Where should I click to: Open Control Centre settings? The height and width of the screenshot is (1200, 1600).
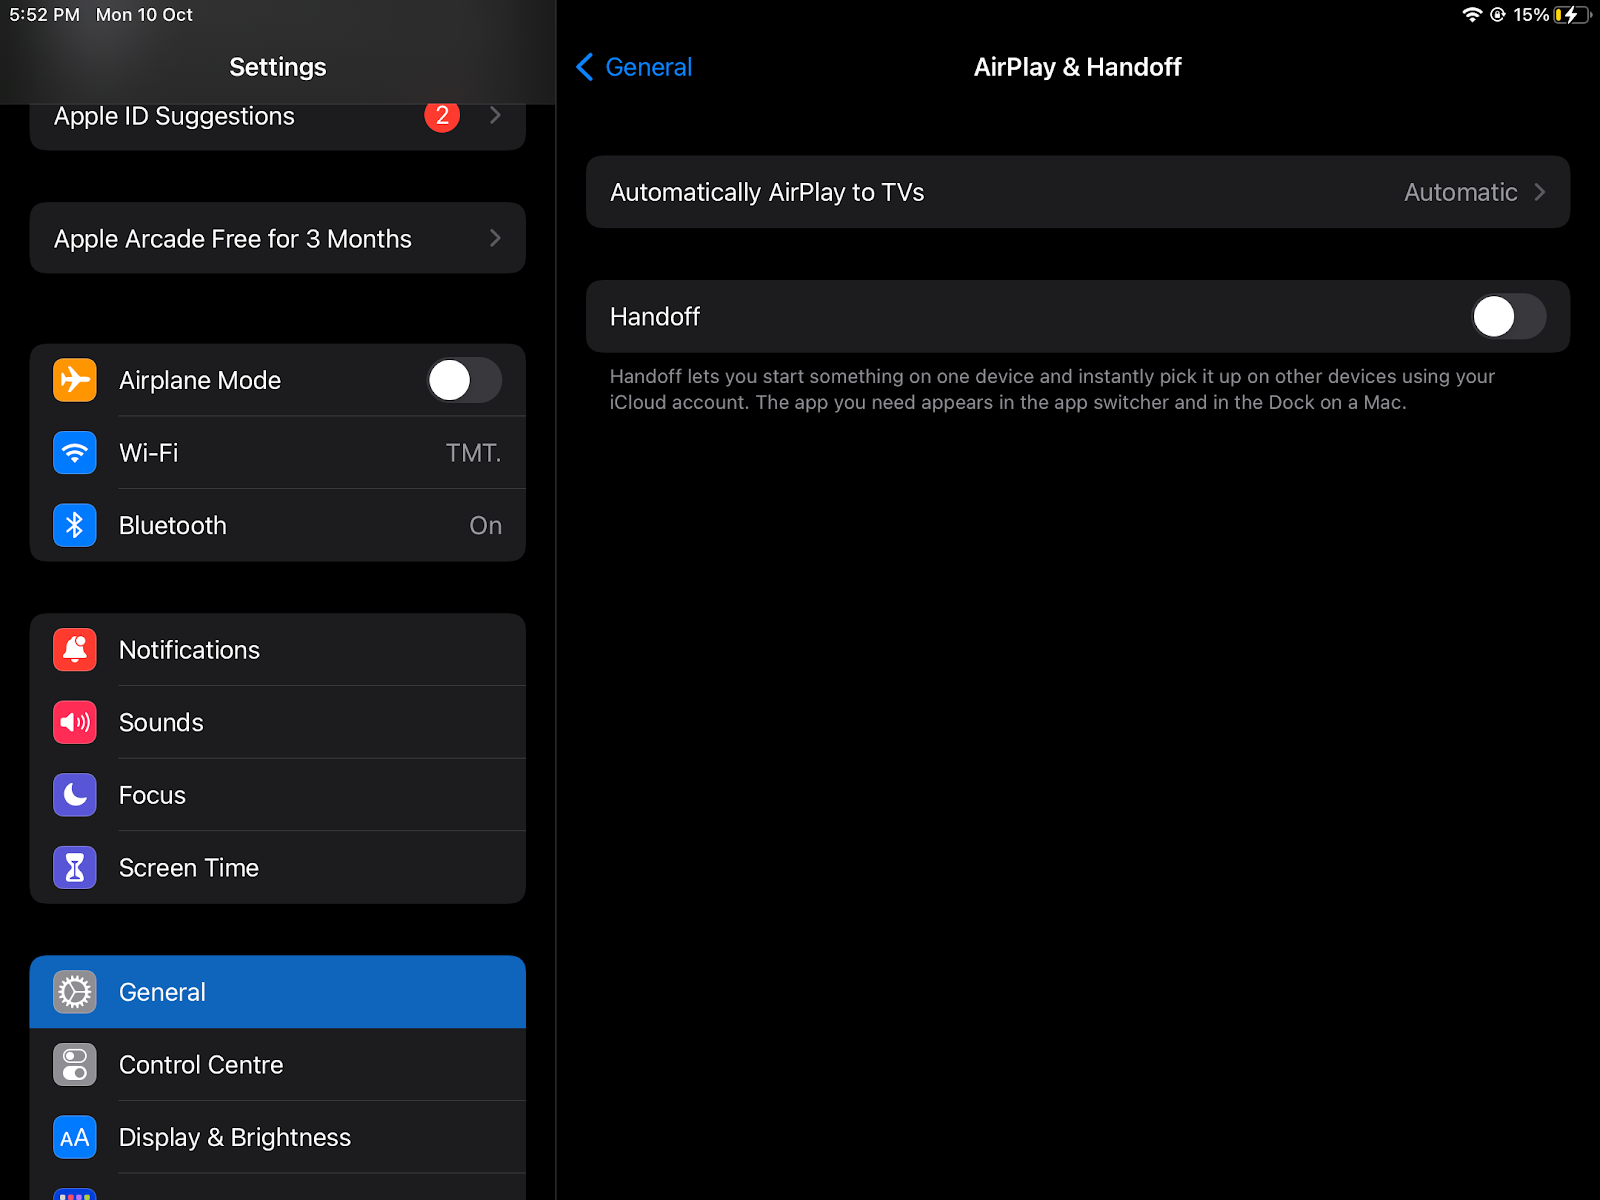(278, 1065)
